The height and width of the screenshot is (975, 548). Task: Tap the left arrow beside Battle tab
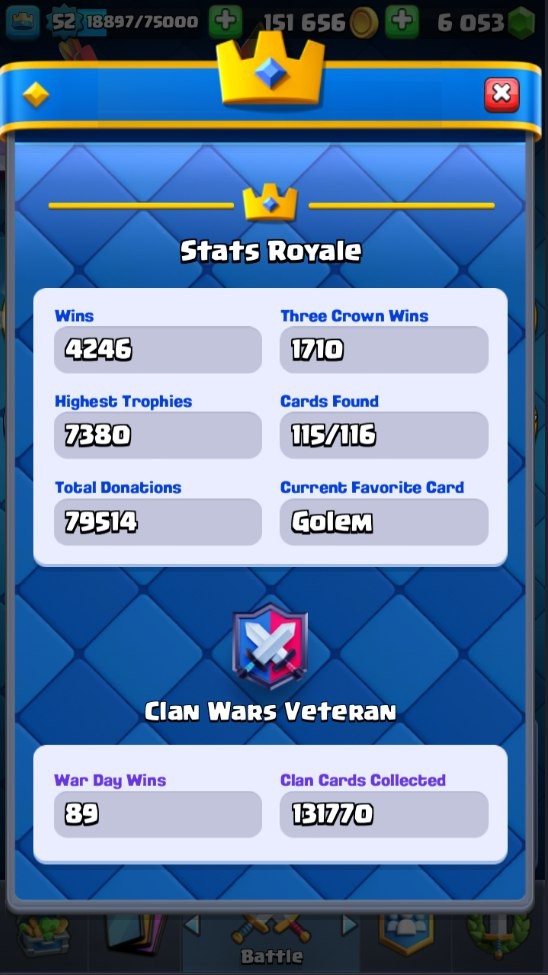(x=192, y=926)
